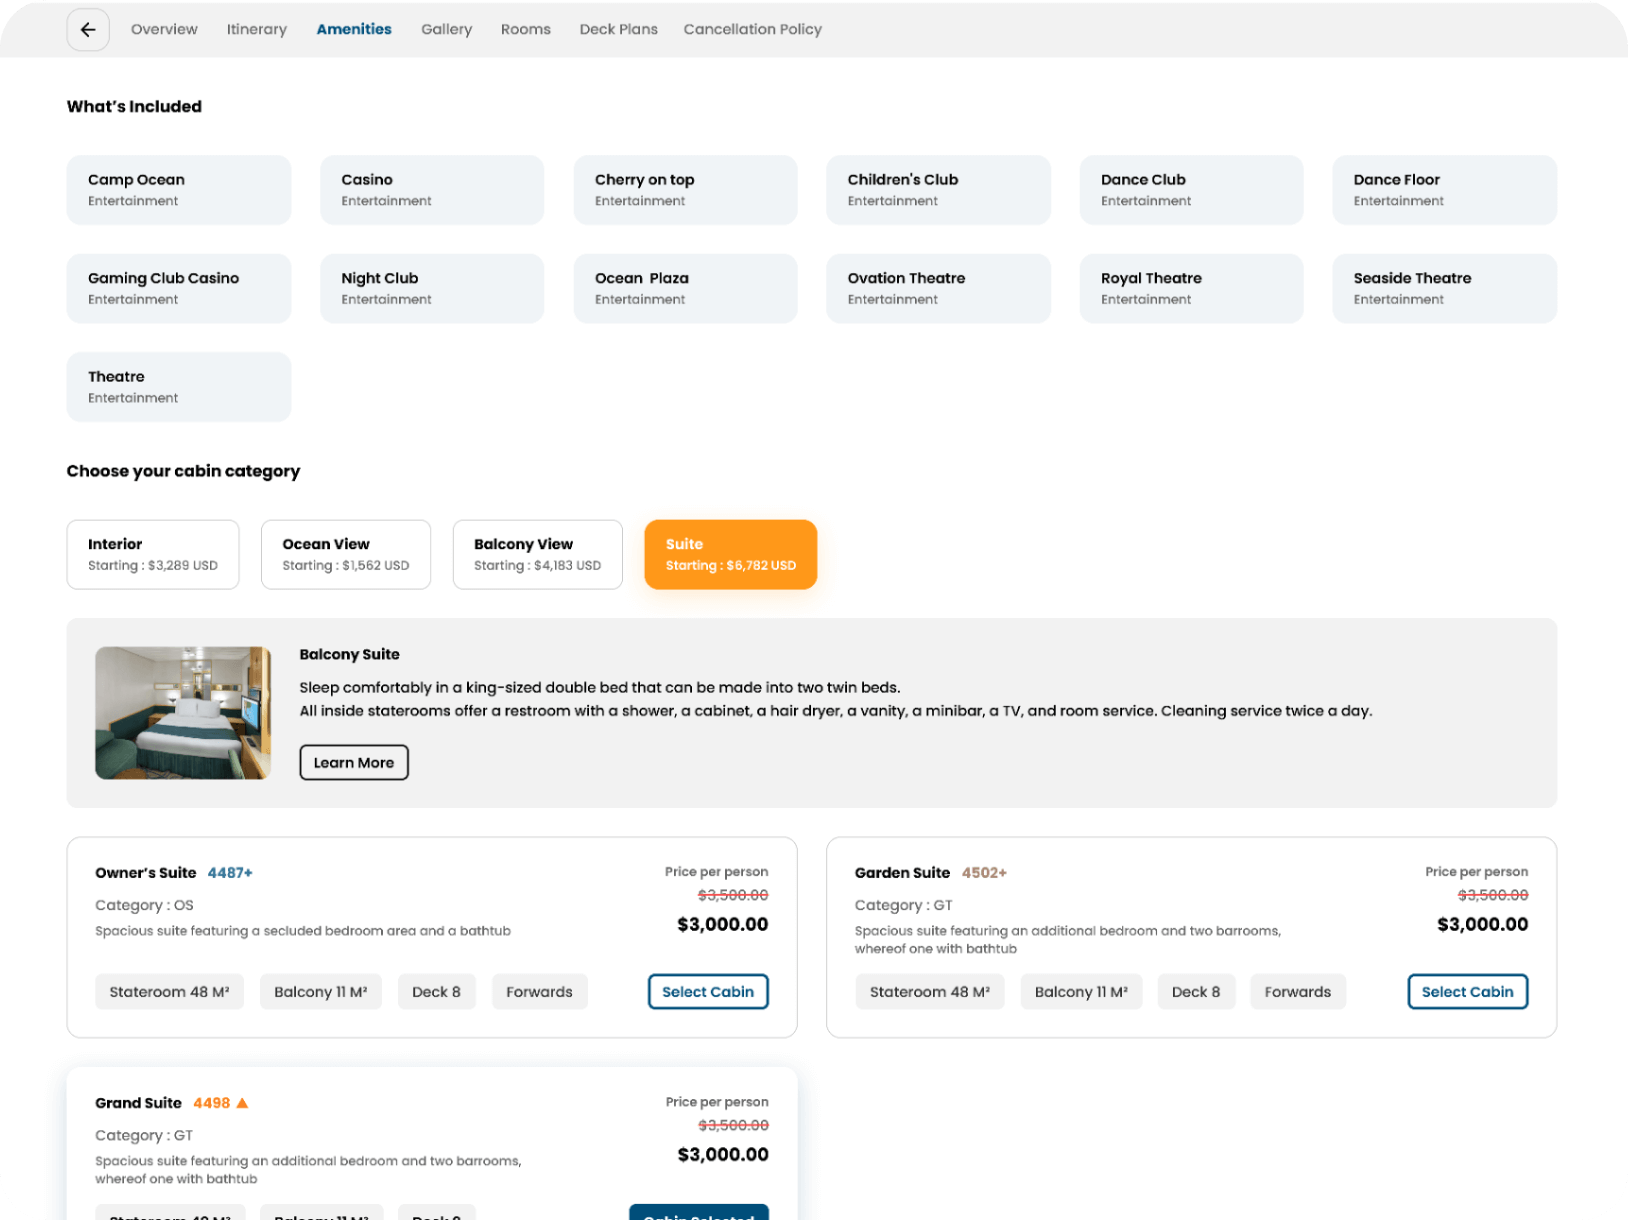Viewport: 1628px width, 1220px height.
Task: Click the Garden Suite 4502+ link
Action: click(984, 873)
